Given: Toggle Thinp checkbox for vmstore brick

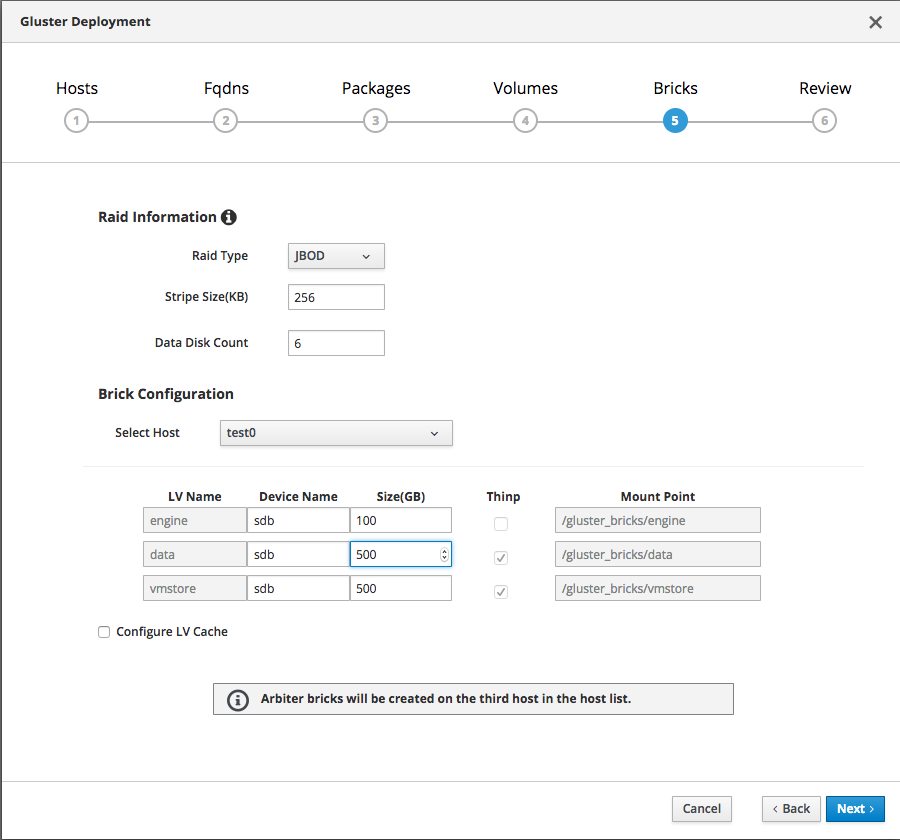Looking at the screenshot, I should point(501,592).
